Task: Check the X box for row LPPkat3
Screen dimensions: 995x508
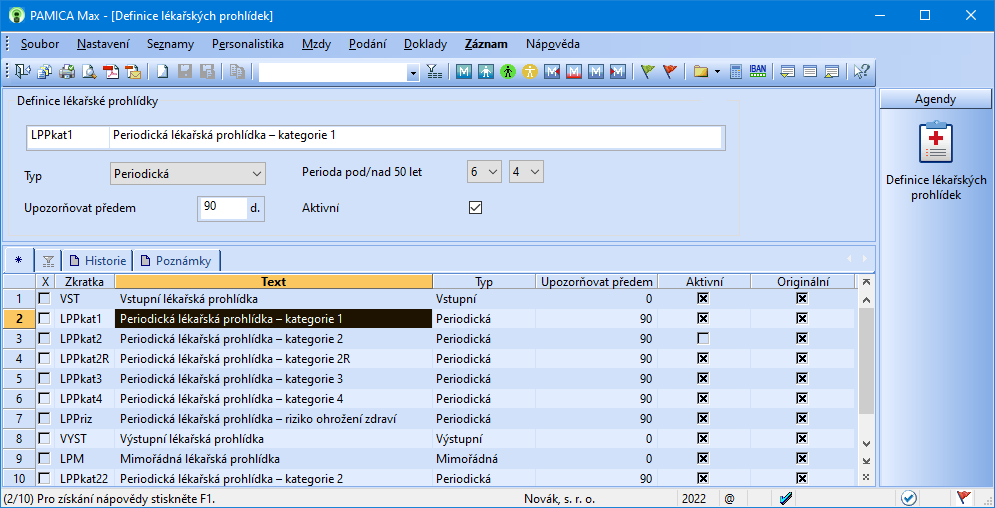Action: [44, 379]
